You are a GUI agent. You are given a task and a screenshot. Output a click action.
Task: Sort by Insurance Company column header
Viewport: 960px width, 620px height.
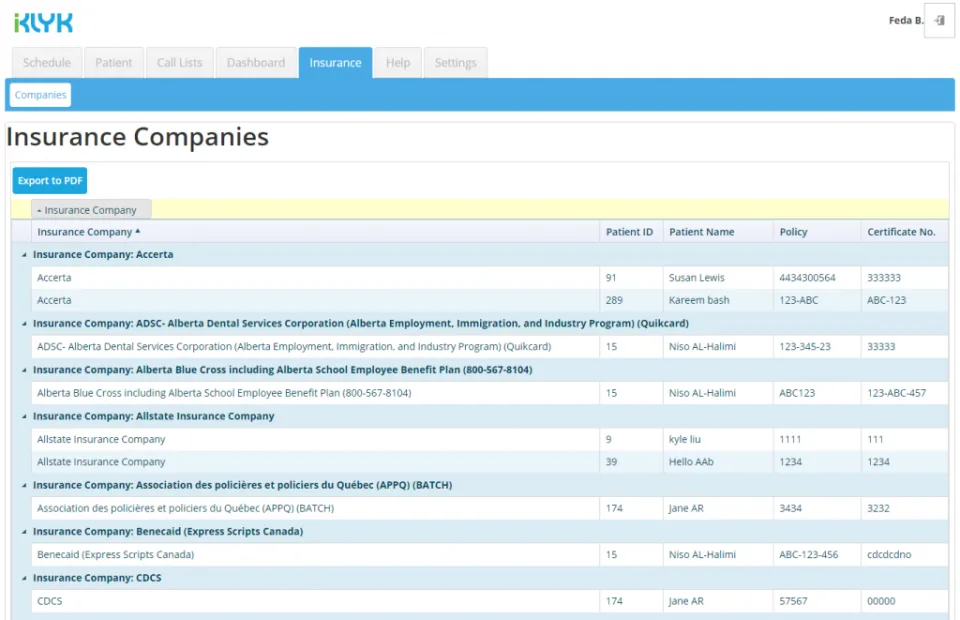point(89,232)
